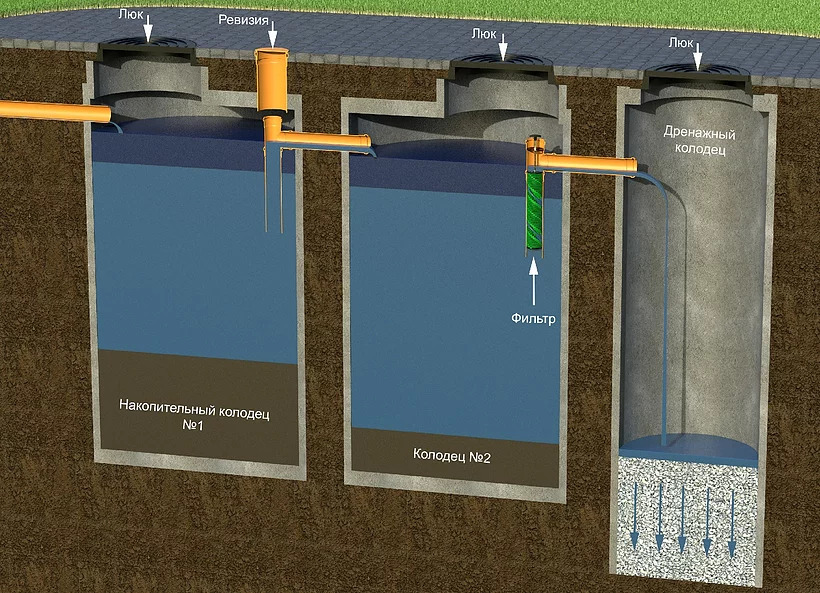Image resolution: width=820 pixels, height=593 pixels.
Task: Select the 'Дренажный колодец' label
Action: coord(699,141)
